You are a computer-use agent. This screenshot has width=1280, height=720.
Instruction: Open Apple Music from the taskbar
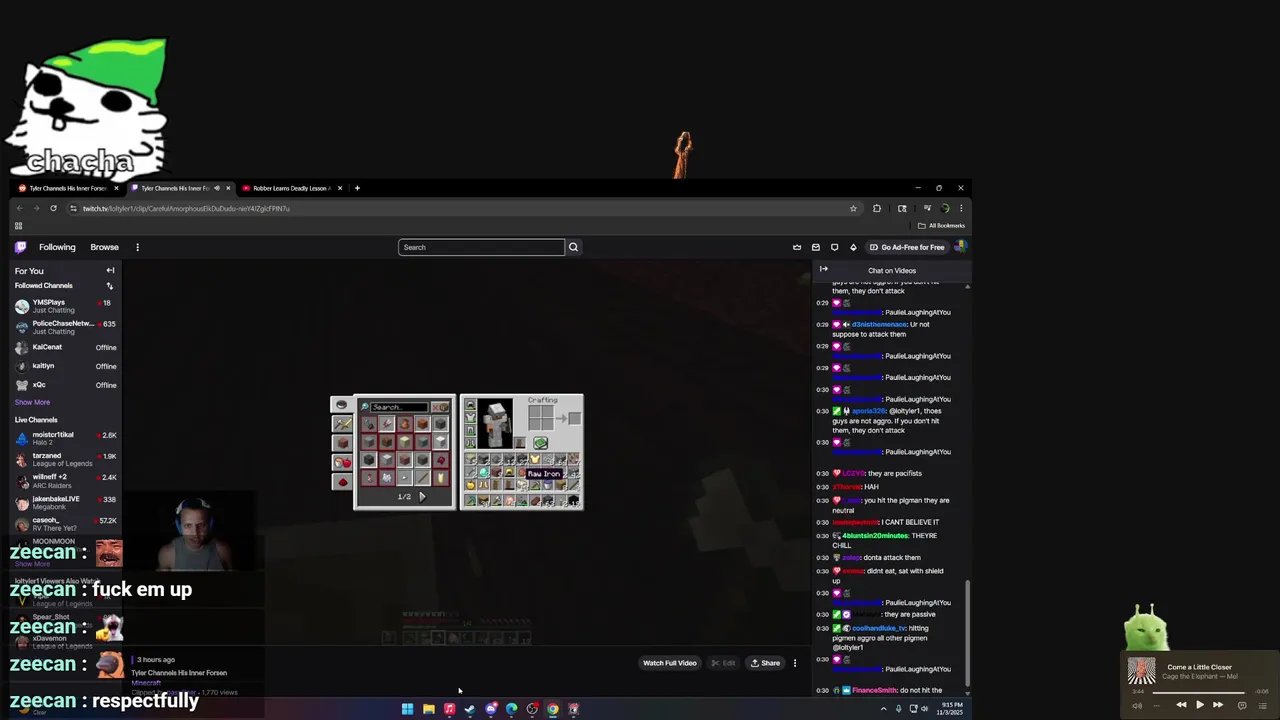(x=449, y=709)
